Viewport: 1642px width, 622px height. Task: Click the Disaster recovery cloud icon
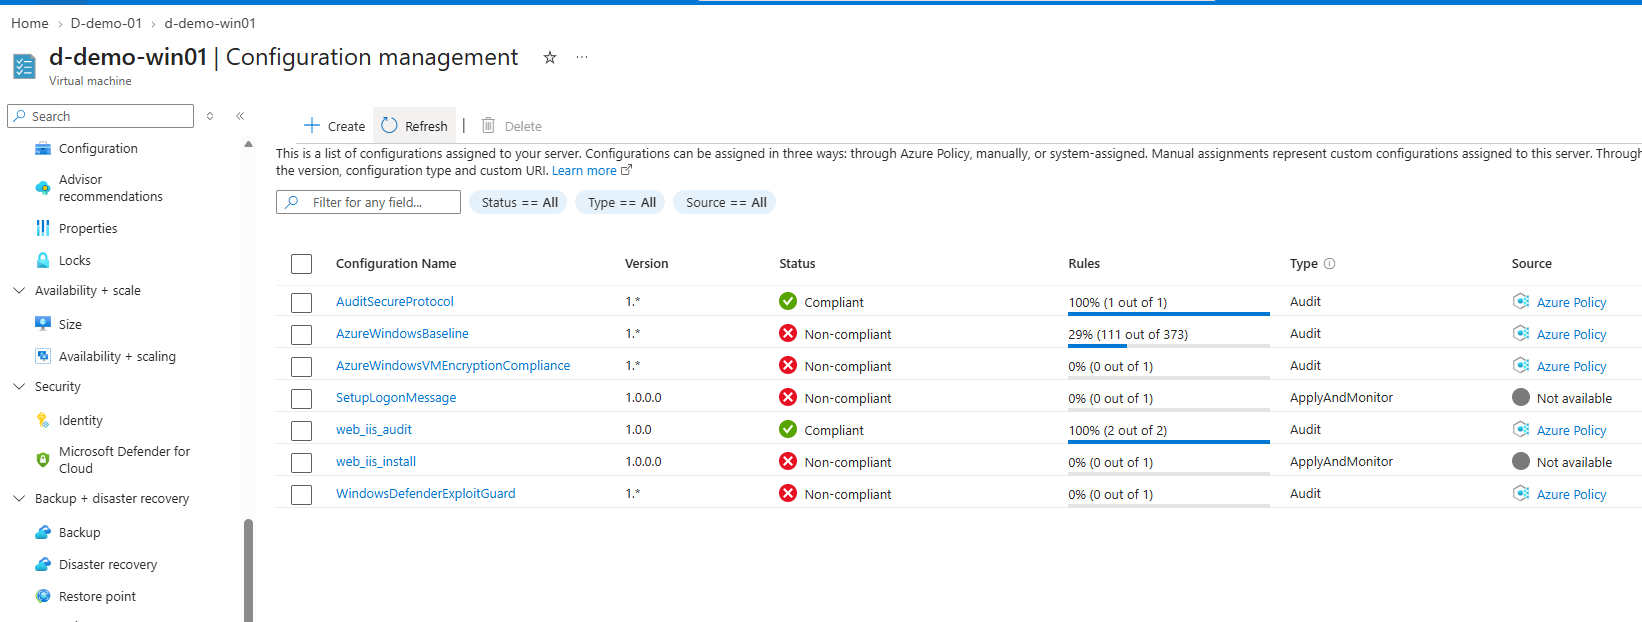(x=43, y=564)
